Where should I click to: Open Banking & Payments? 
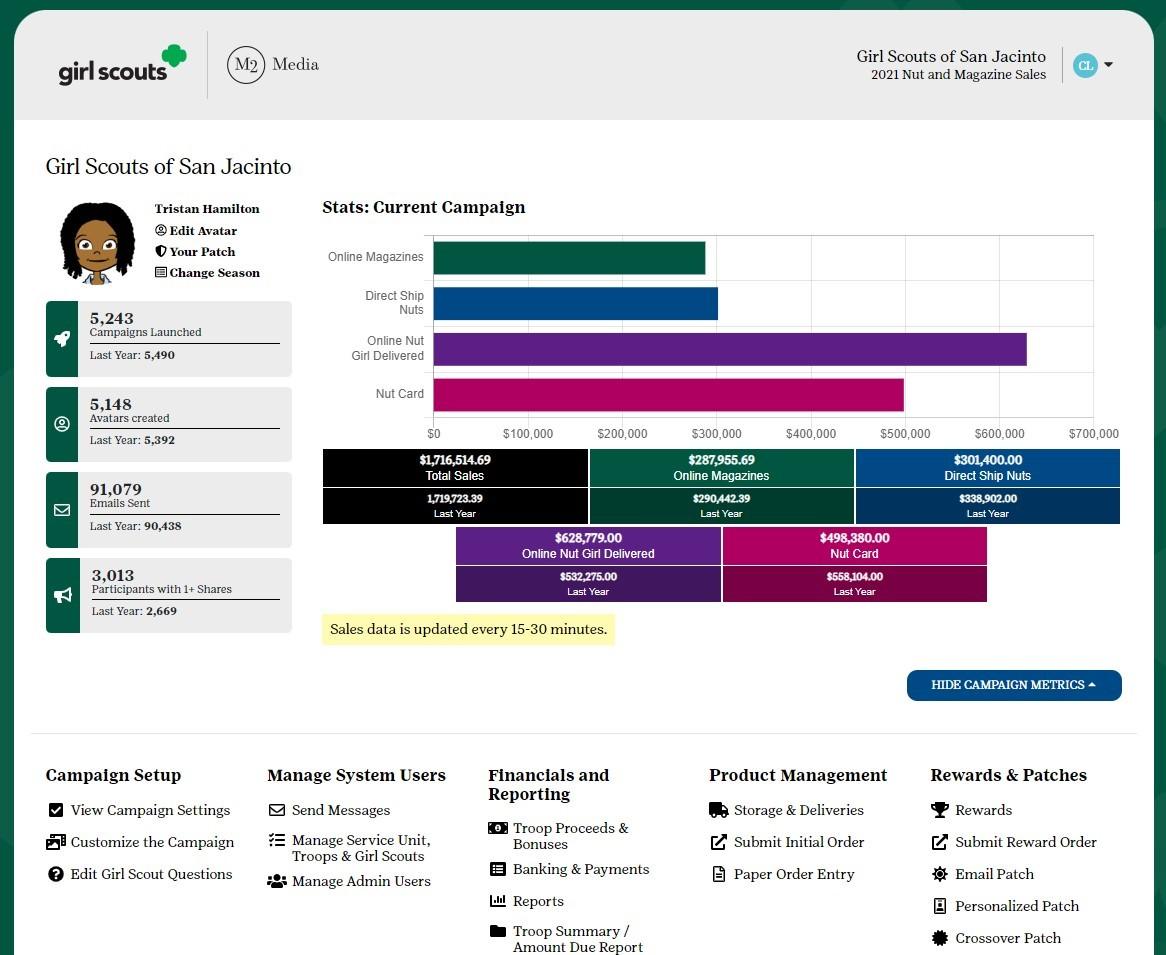tap(581, 869)
